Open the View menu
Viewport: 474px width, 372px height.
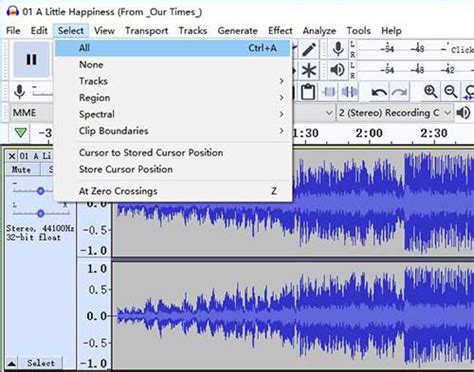[104, 31]
